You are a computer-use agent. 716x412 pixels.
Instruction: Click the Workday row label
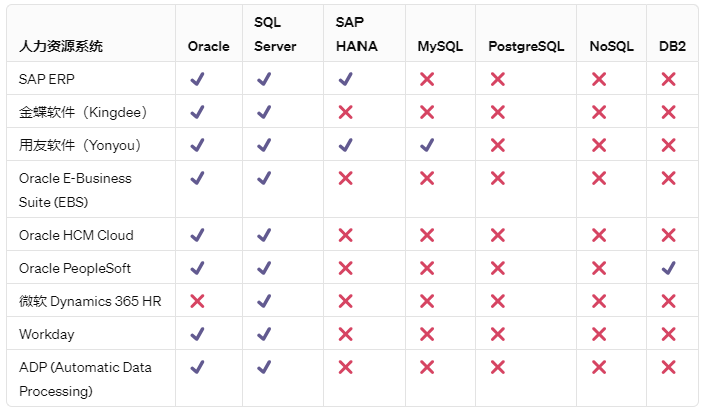46,334
